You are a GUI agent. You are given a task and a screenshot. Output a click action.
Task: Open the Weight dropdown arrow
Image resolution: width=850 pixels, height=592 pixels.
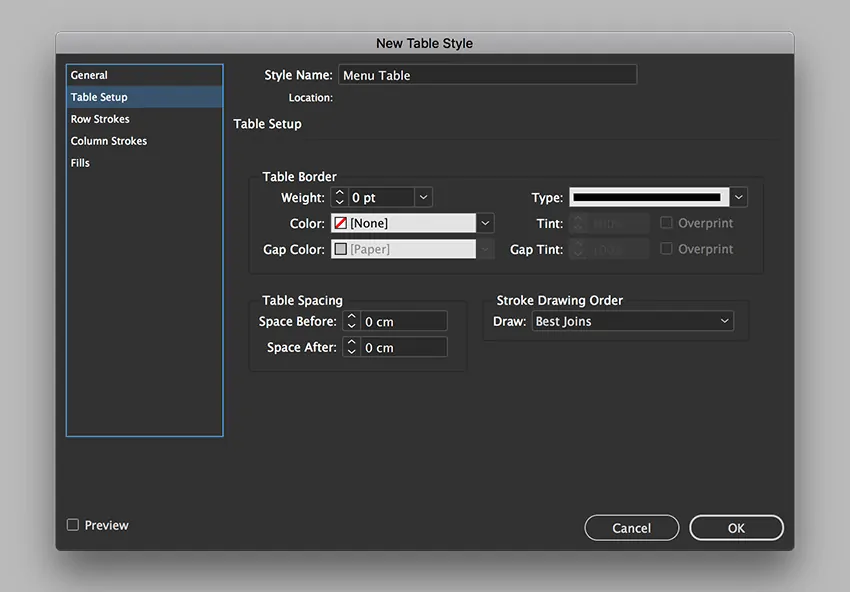[x=423, y=198]
